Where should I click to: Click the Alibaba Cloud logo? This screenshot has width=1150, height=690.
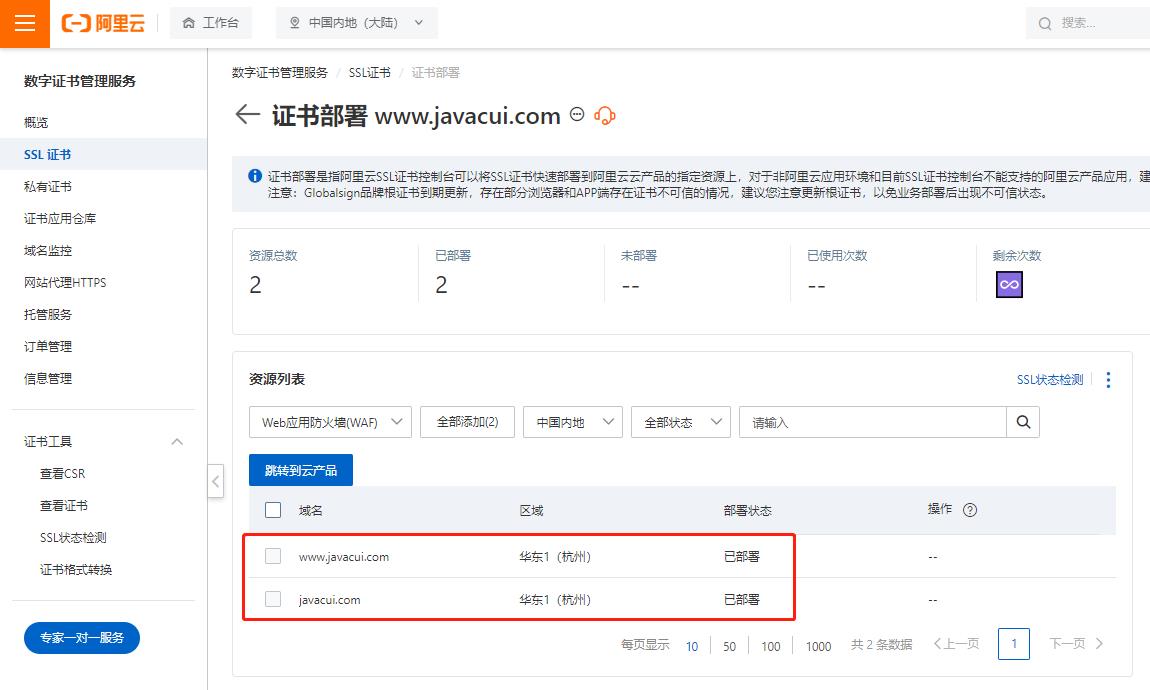click(x=103, y=23)
